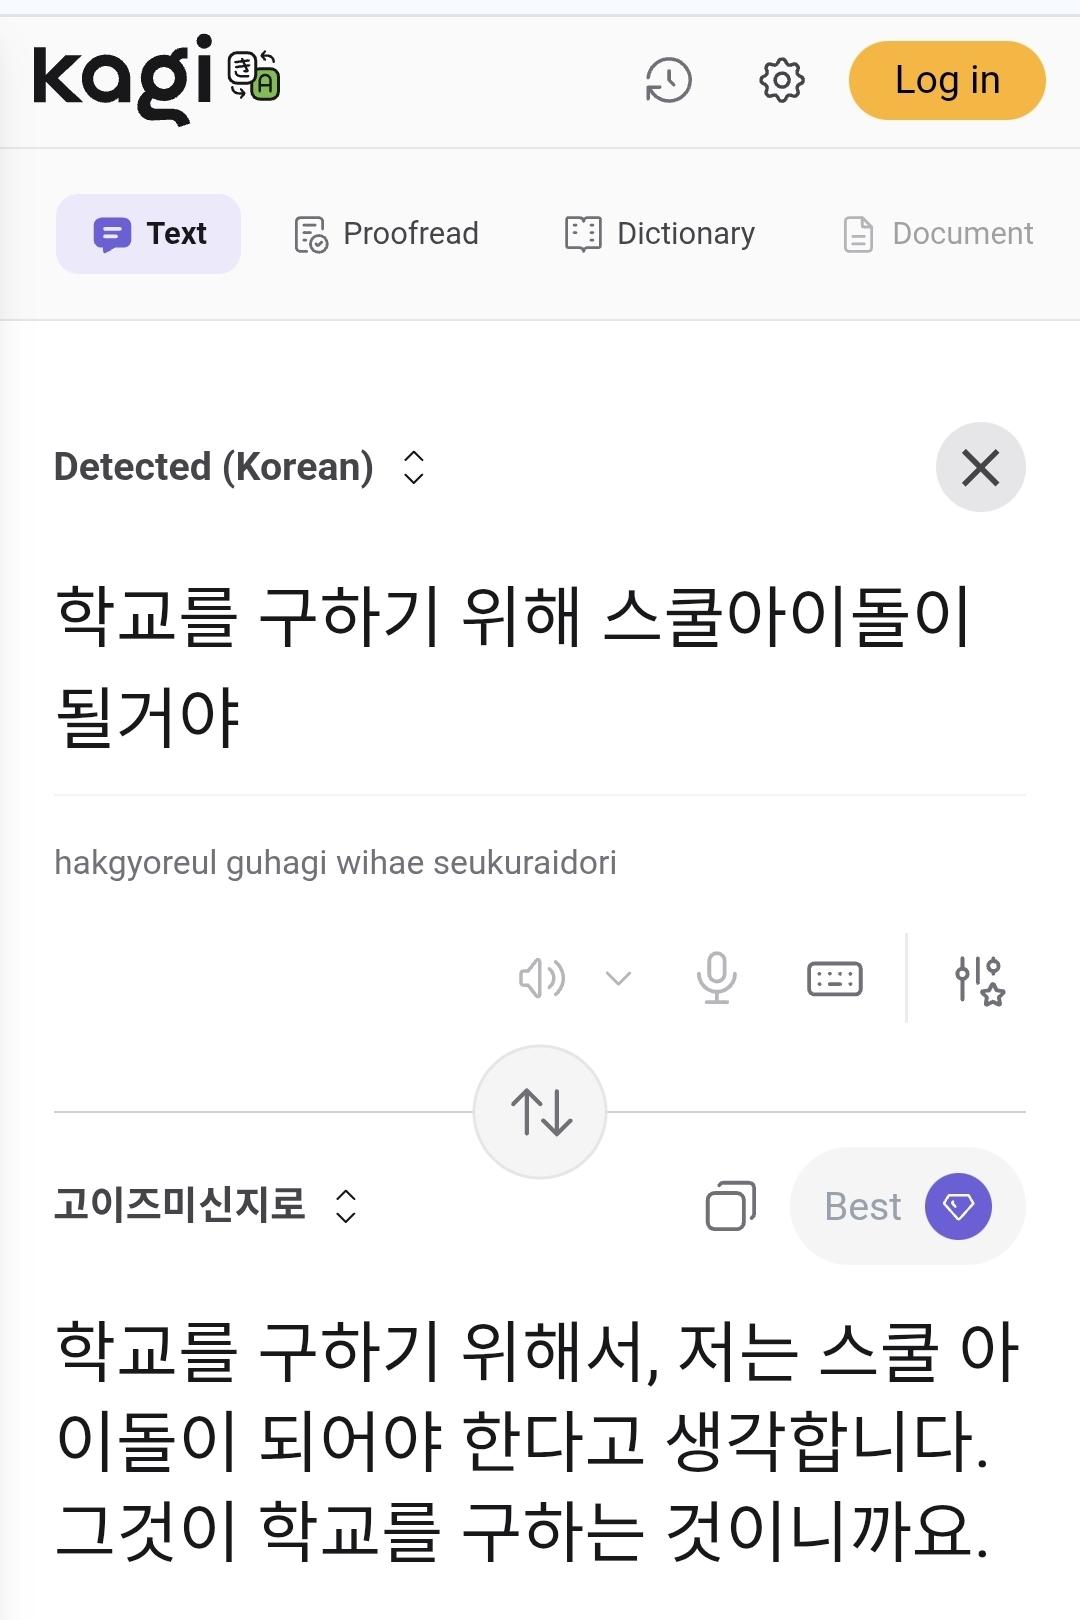Switch to the Dictionary tab

coord(660,234)
